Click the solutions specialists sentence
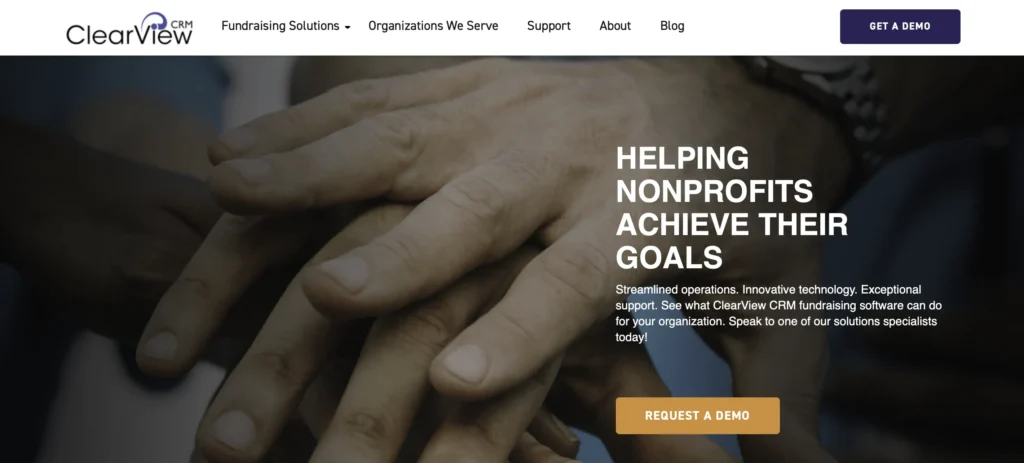Screen dimensions: 1024x463 point(776,330)
